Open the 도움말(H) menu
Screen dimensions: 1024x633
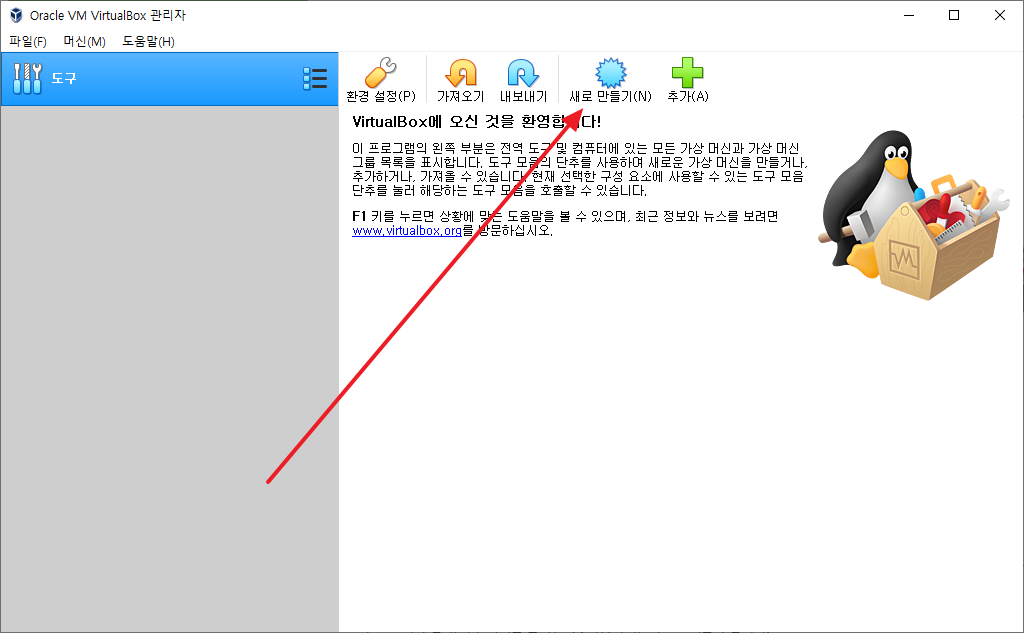pyautogui.click(x=148, y=42)
